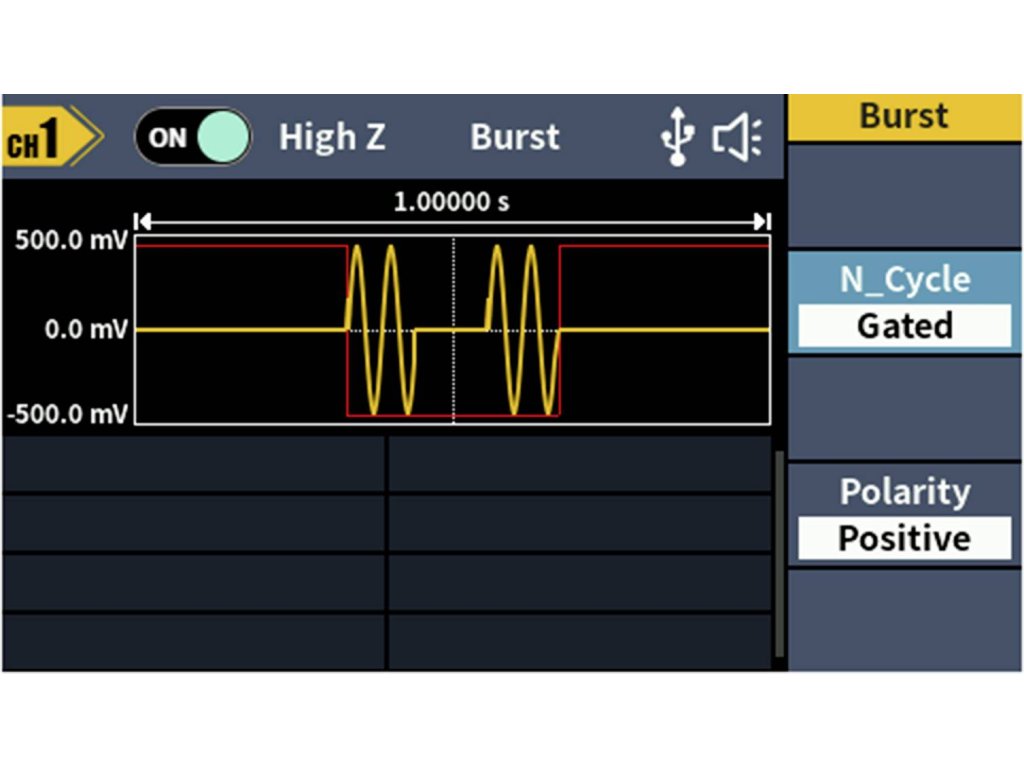Click the 500.0 mV upper amplitude label
The height and width of the screenshot is (768, 1024).
(64, 243)
